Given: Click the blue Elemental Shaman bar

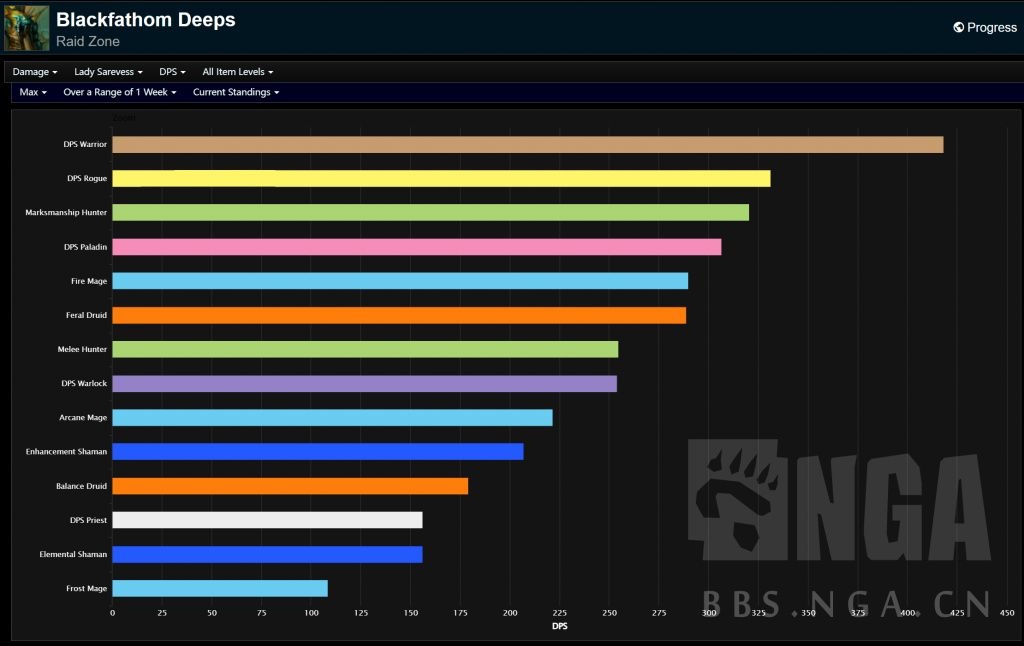Looking at the screenshot, I should click(267, 555).
